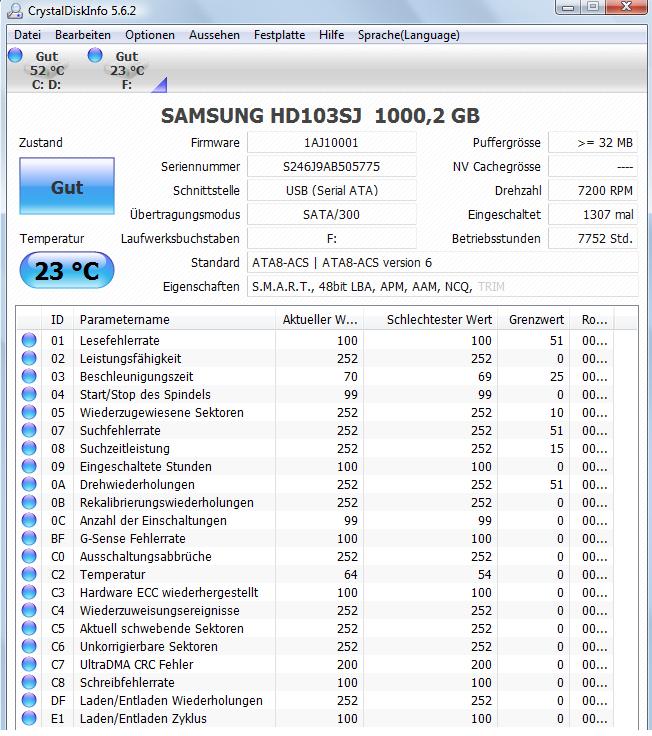Image resolution: width=652 pixels, height=736 pixels.
Task: Click the Schnittstelle field USB (Serial ATA)
Action: click(331, 191)
